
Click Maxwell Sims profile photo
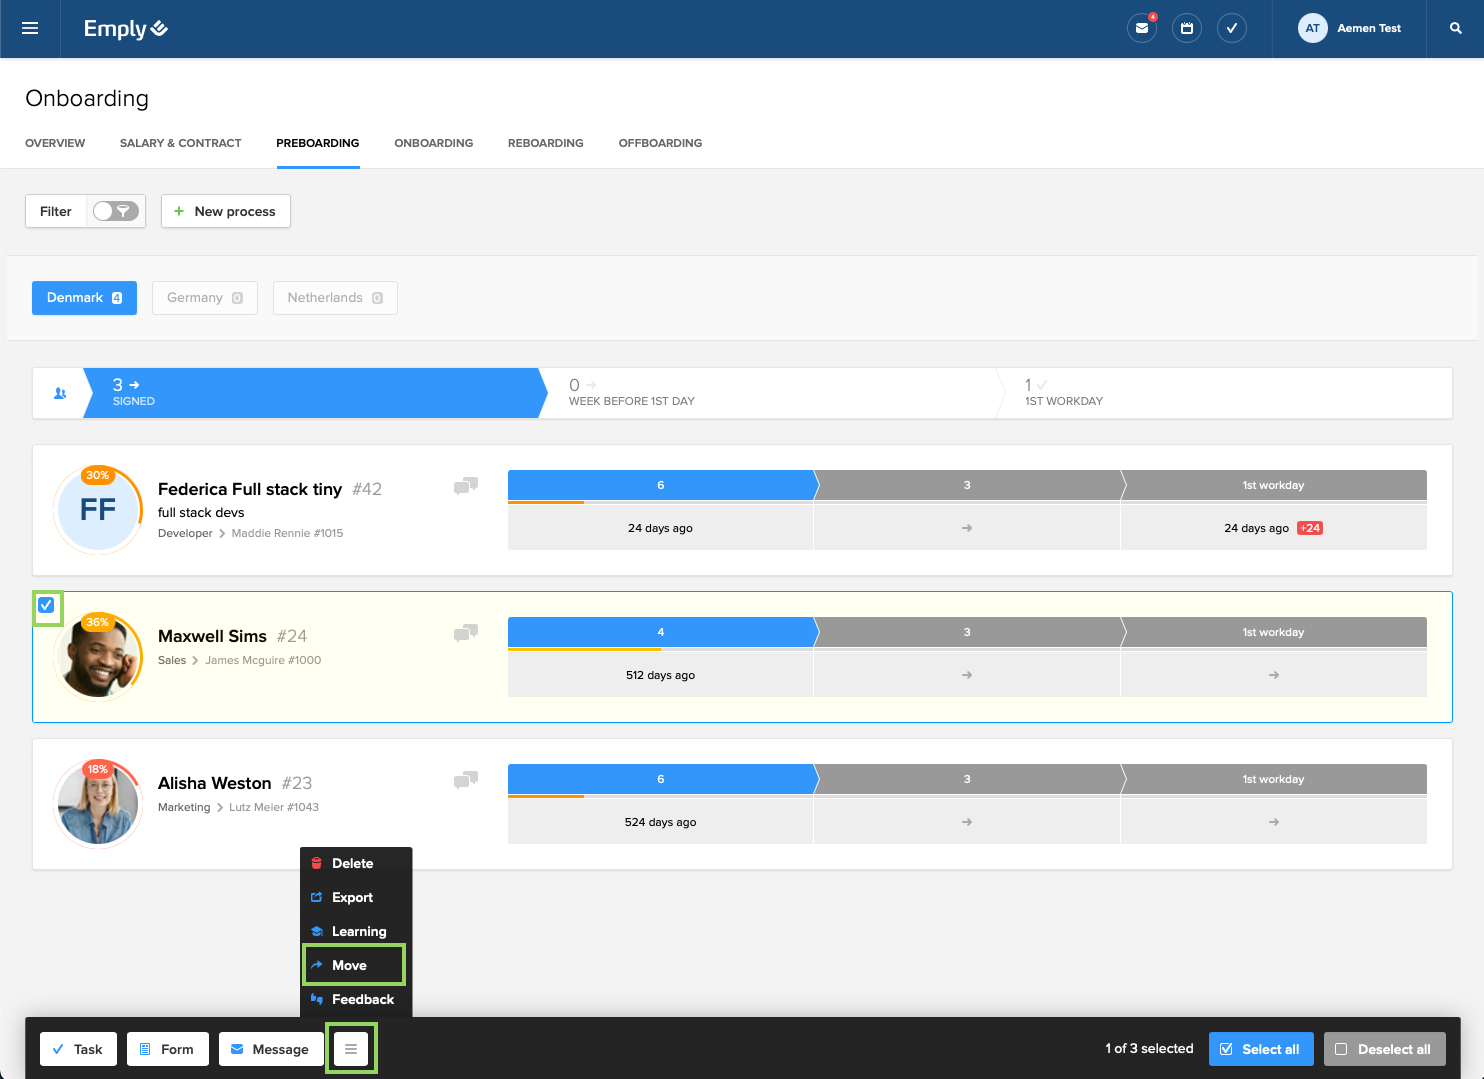tap(98, 657)
